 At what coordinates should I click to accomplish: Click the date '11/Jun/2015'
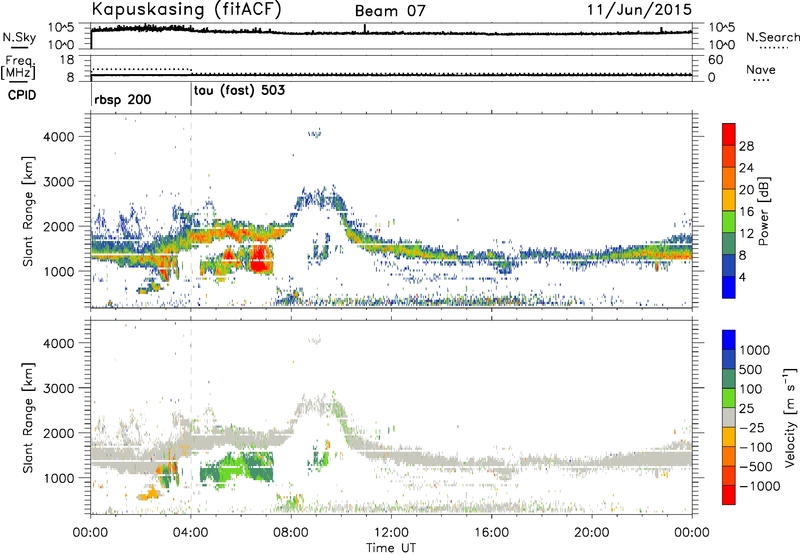[x=639, y=10]
